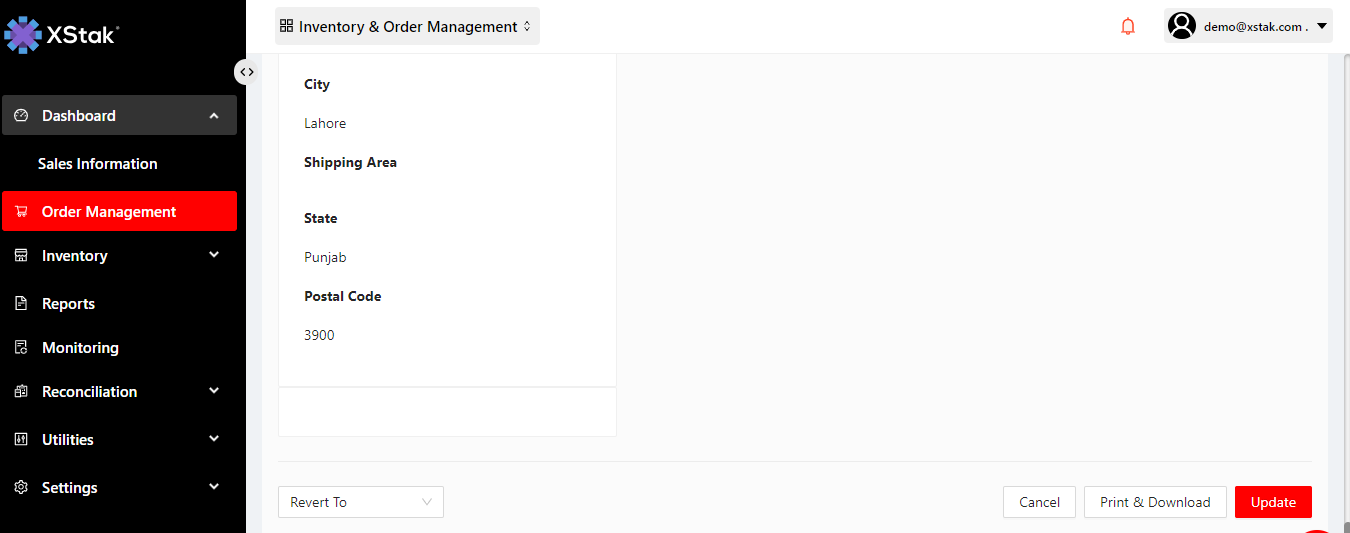Select the Utilities menu item
The height and width of the screenshot is (533, 1350).
click(68, 440)
